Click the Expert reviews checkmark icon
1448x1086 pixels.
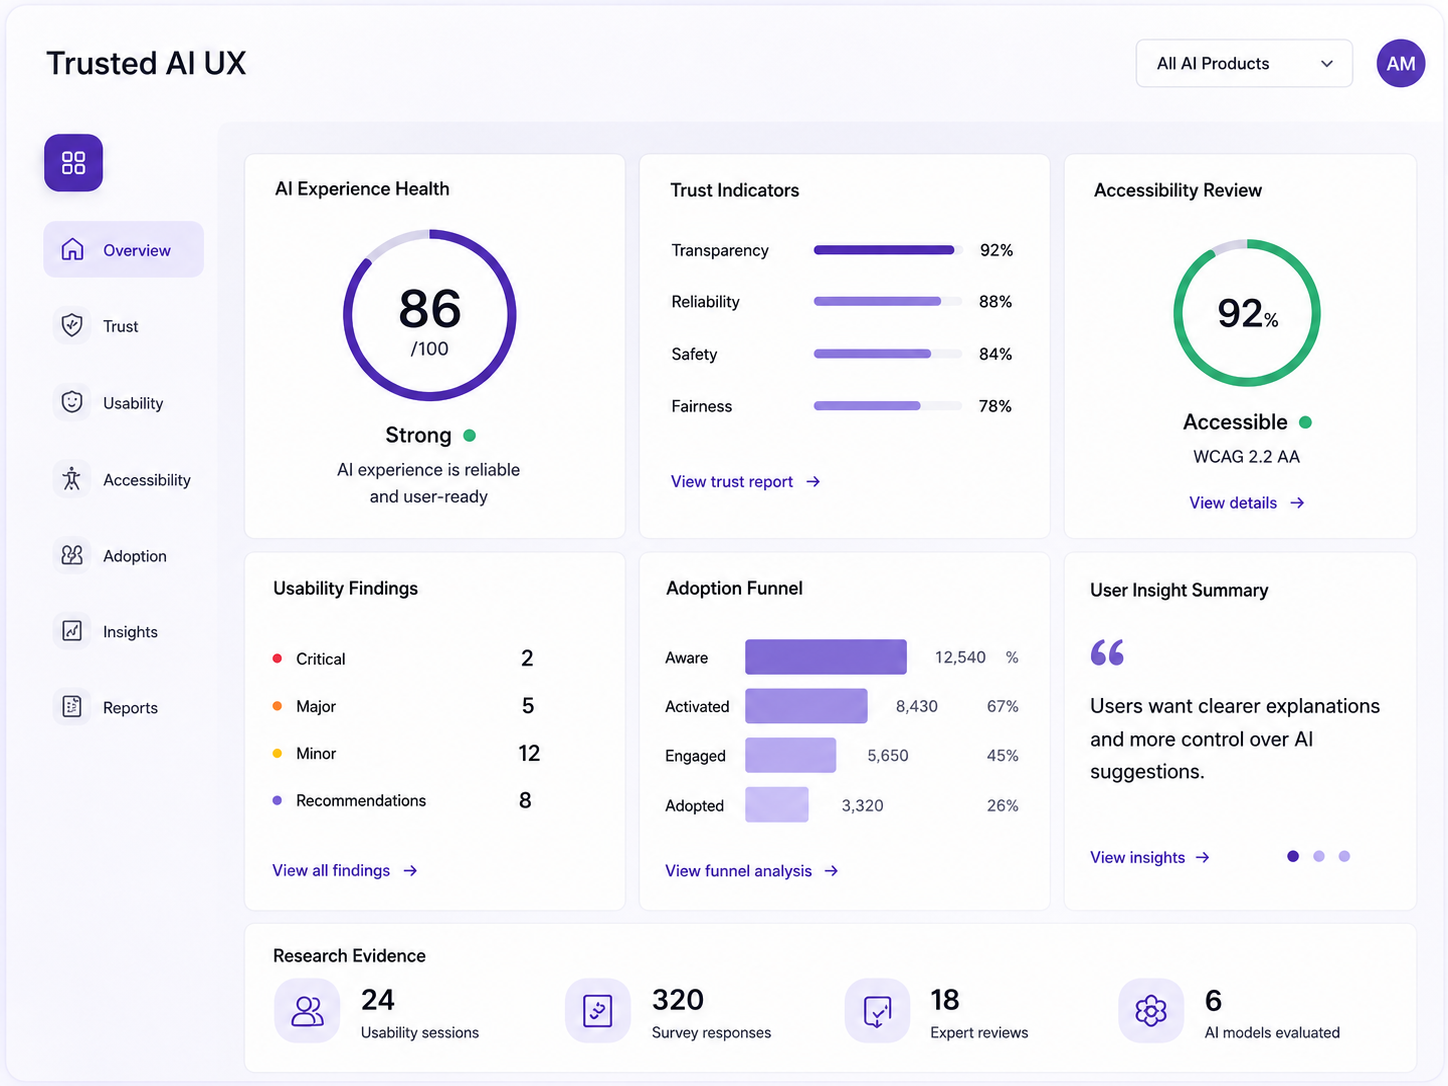pyautogui.click(x=877, y=1011)
